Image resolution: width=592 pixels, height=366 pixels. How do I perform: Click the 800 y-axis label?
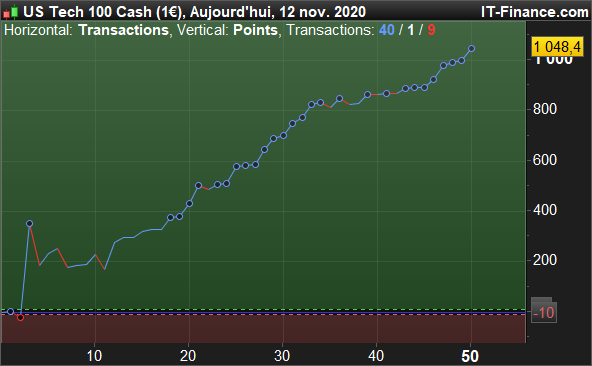pyautogui.click(x=545, y=110)
